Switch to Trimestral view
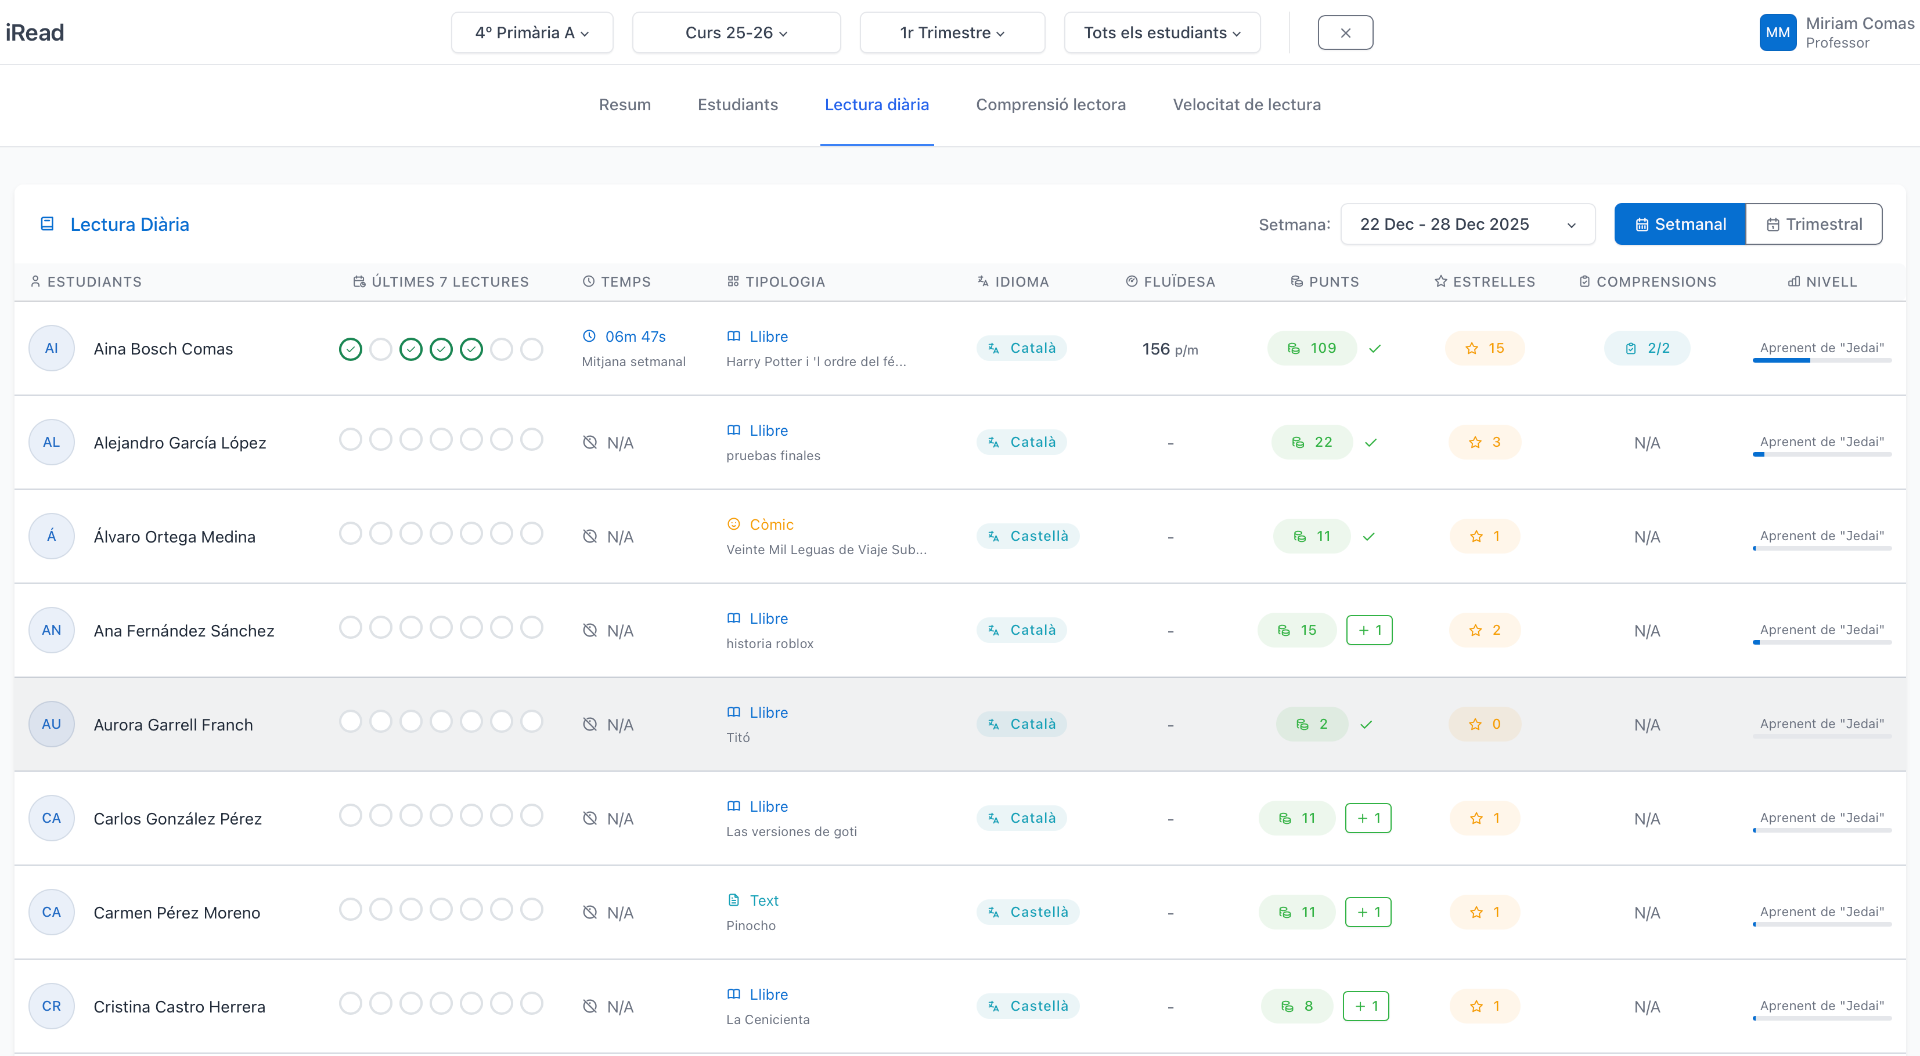This screenshot has width=1920, height=1056. click(1814, 224)
